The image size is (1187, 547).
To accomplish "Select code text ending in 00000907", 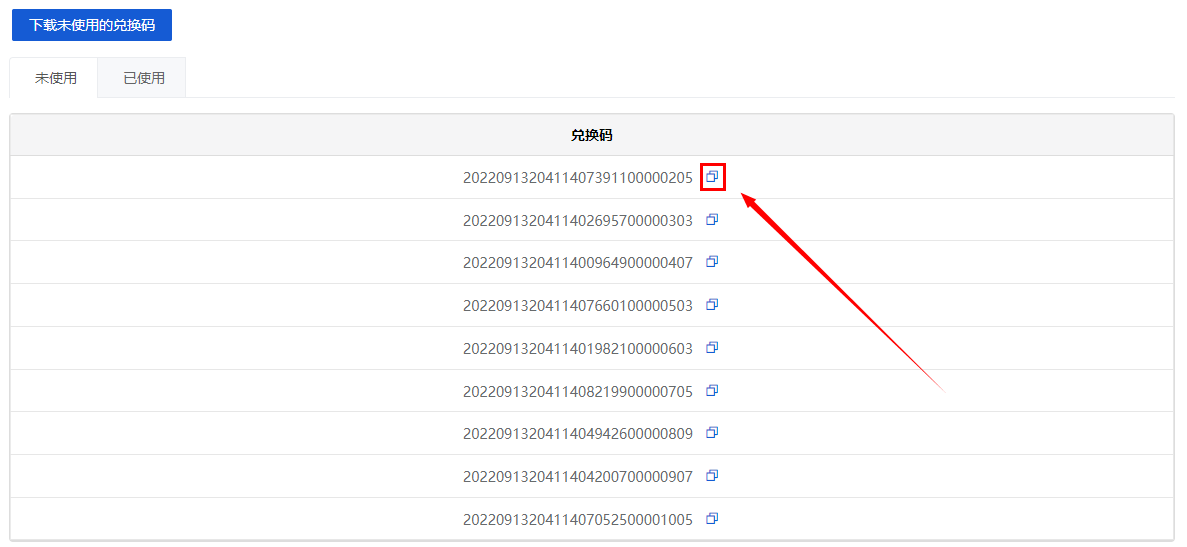I will (578, 477).
